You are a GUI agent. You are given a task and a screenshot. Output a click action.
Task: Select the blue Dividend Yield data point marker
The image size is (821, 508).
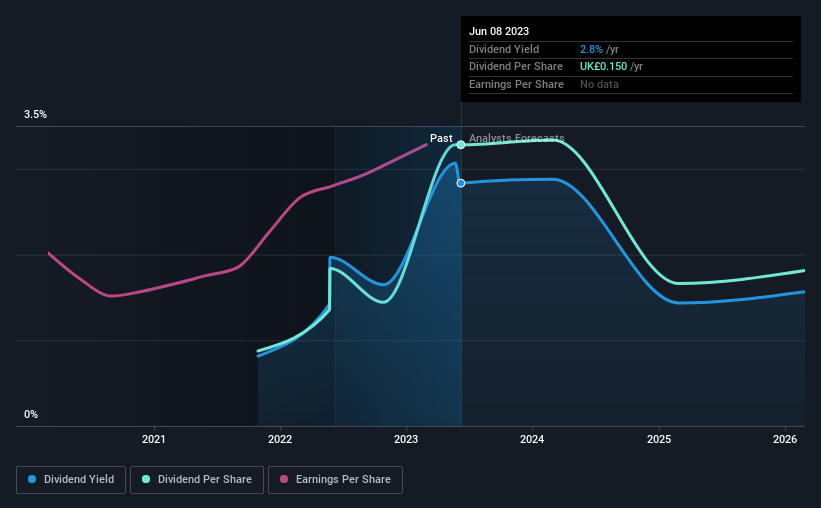click(x=461, y=183)
